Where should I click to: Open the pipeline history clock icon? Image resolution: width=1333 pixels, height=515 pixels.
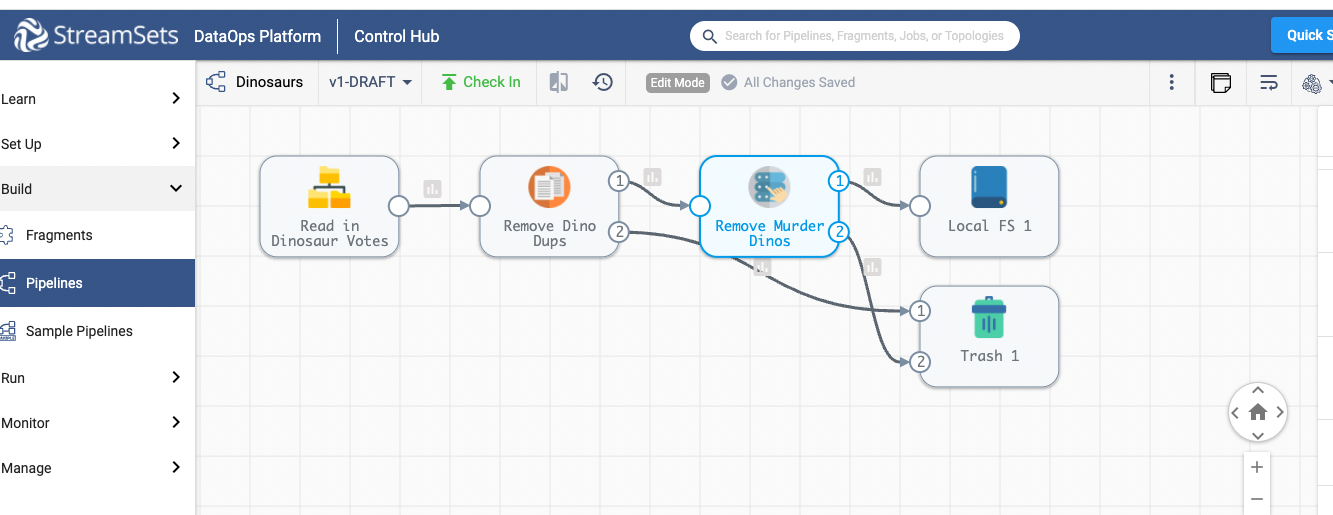(603, 82)
